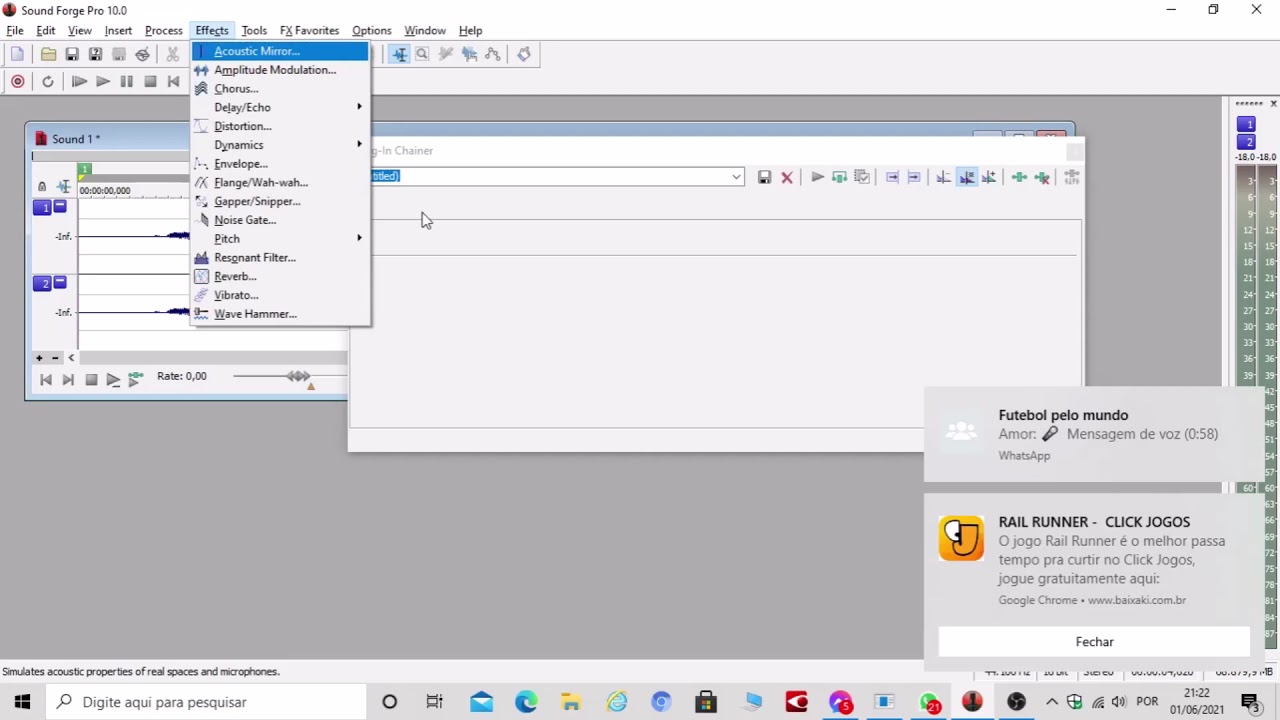This screenshot has height=720, width=1280.
Task: Expand Pitch submenu
Action: 281,239
